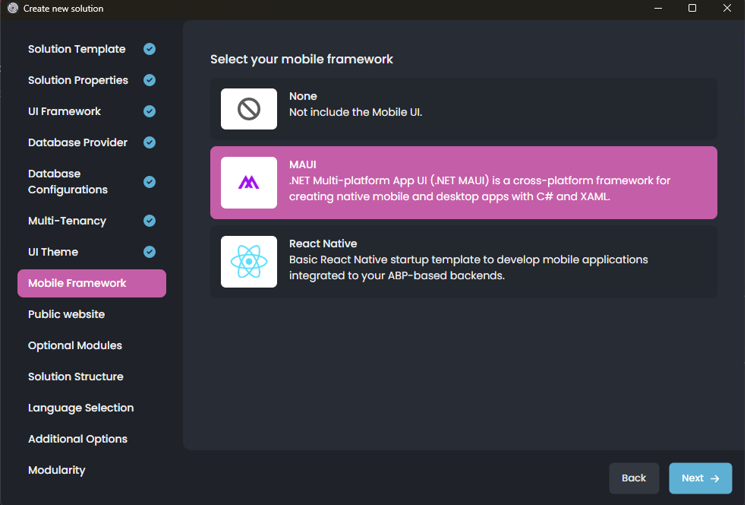Go to Solution Structure step
745x505 pixels.
92,377
